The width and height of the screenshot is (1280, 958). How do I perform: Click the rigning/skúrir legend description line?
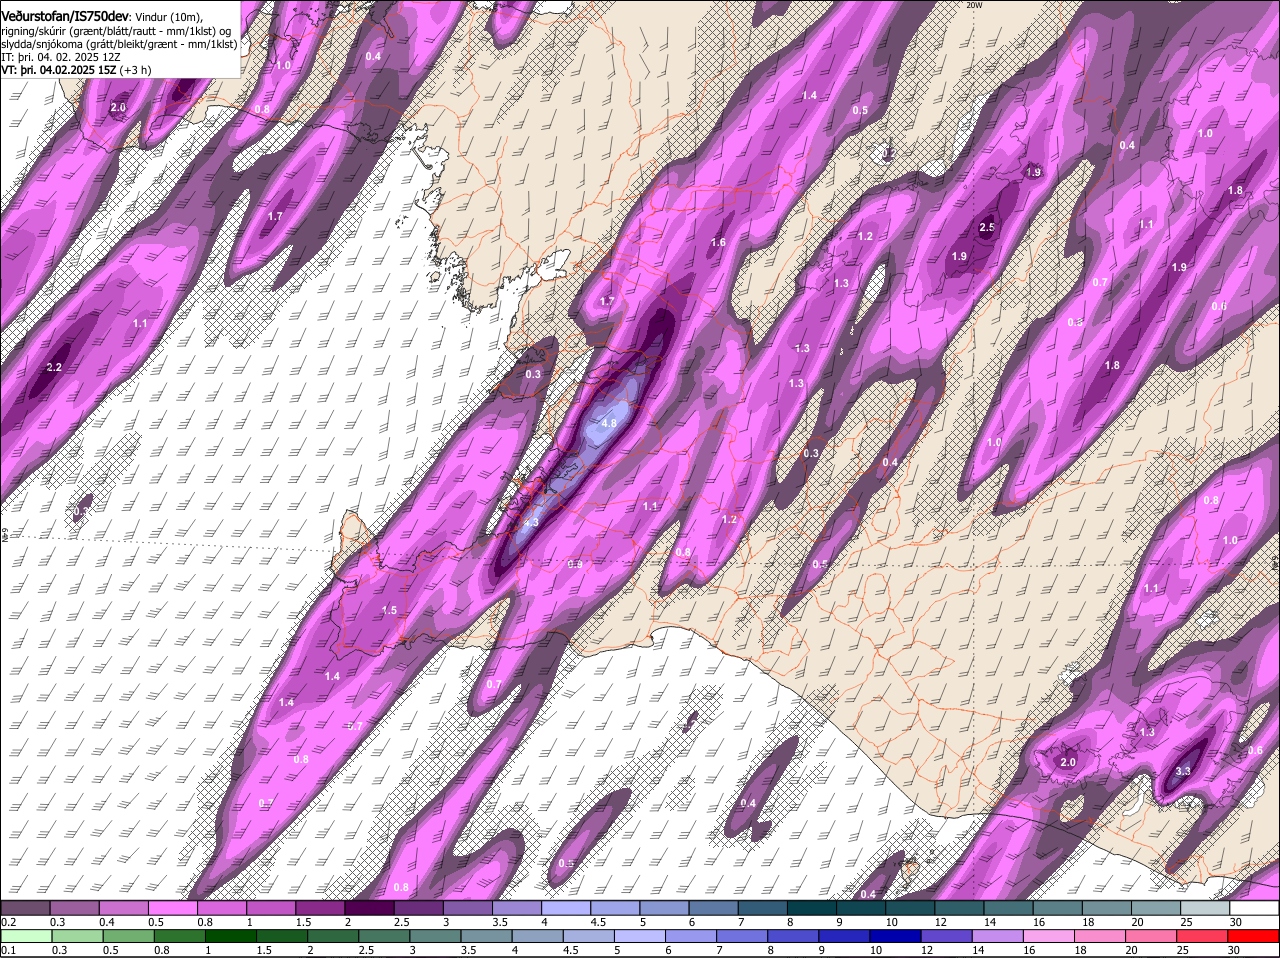click(116, 30)
